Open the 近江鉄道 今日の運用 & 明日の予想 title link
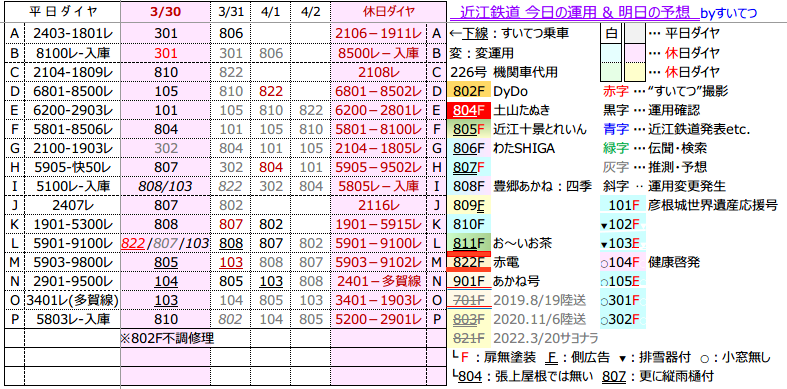Viewport: 787px width, 389px height. (x=574, y=13)
